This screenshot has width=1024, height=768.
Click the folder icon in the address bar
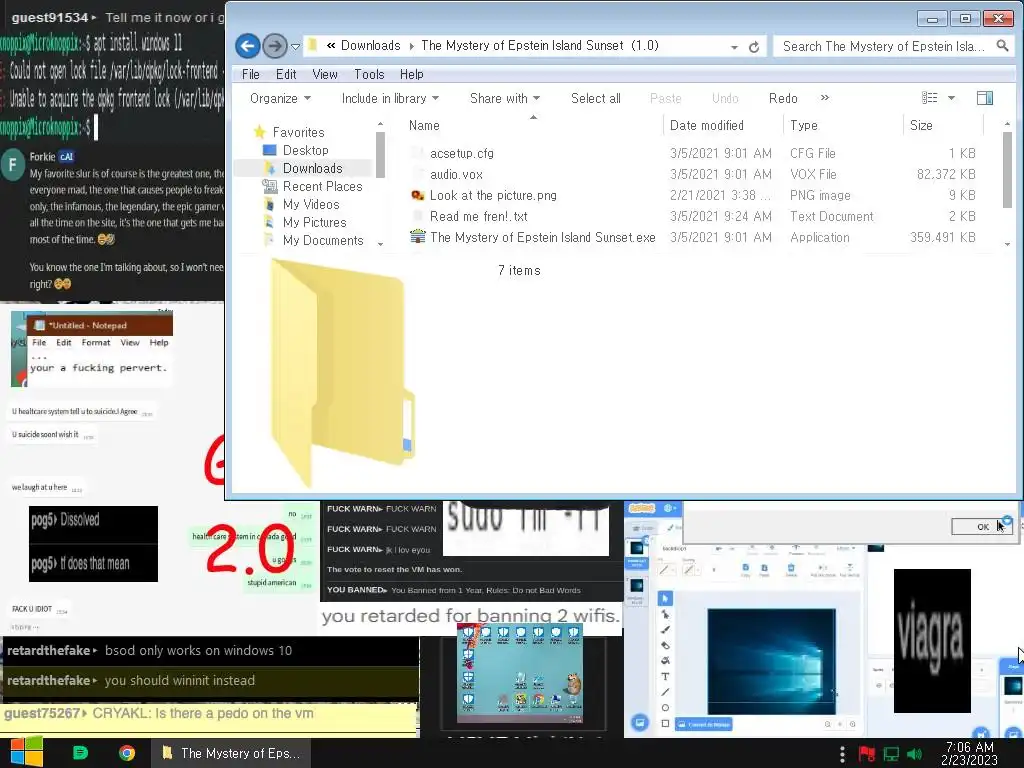coord(313,46)
